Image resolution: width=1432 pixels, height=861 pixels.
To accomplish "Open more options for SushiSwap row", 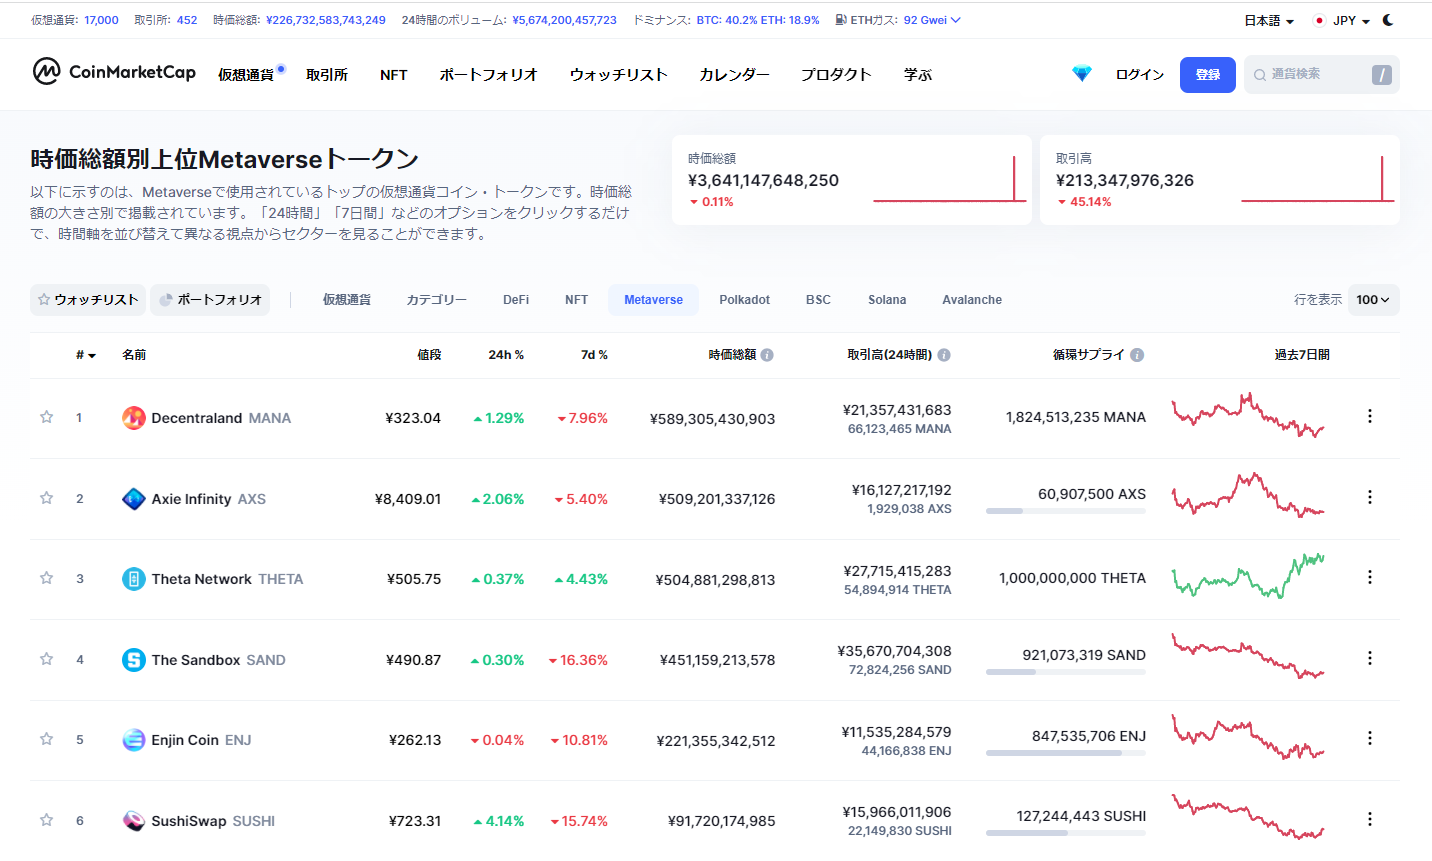I will click(x=1370, y=819).
